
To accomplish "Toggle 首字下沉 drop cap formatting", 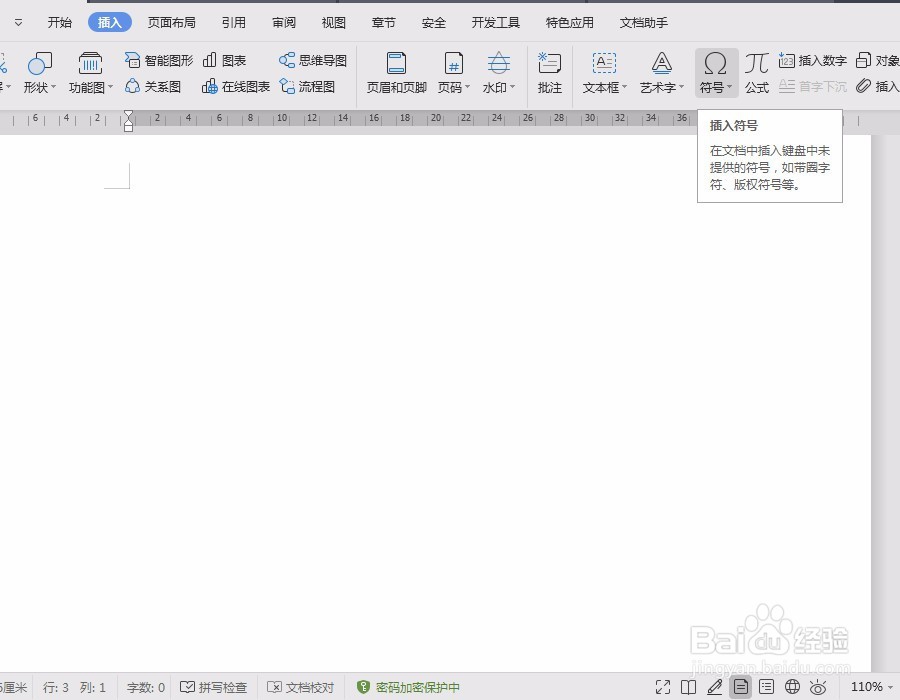I will coord(812,87).
